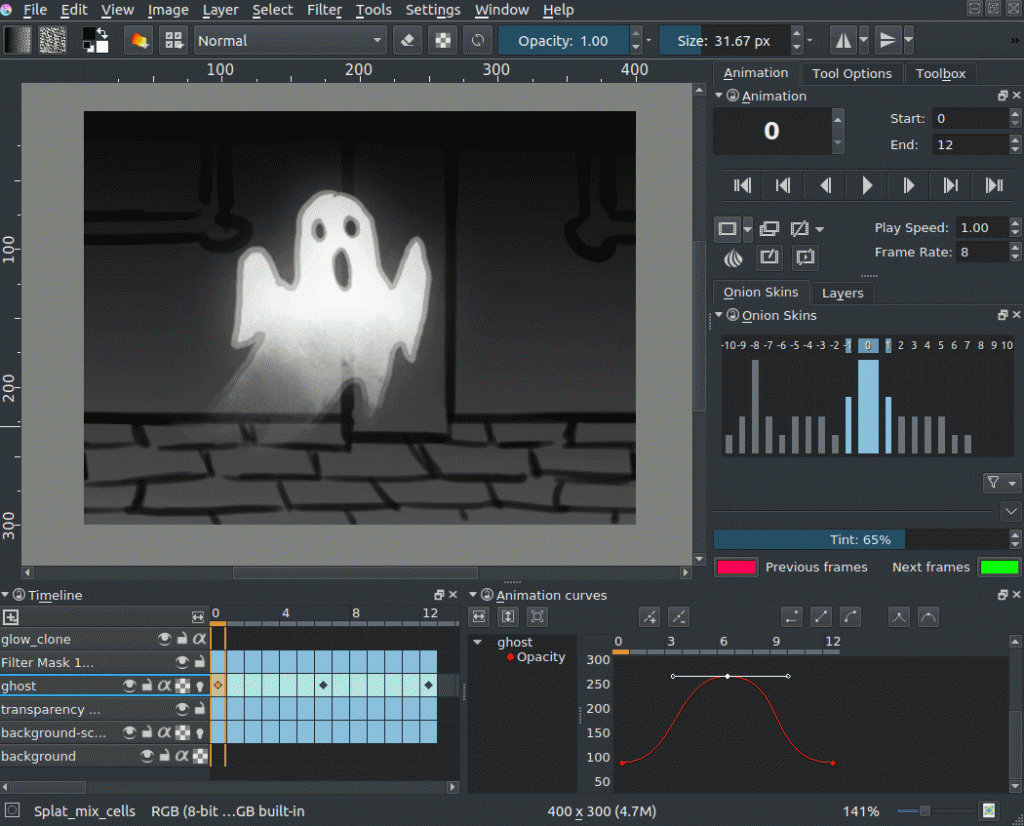
Task: Open the Filter menu
Action: [x=325, y=10]
